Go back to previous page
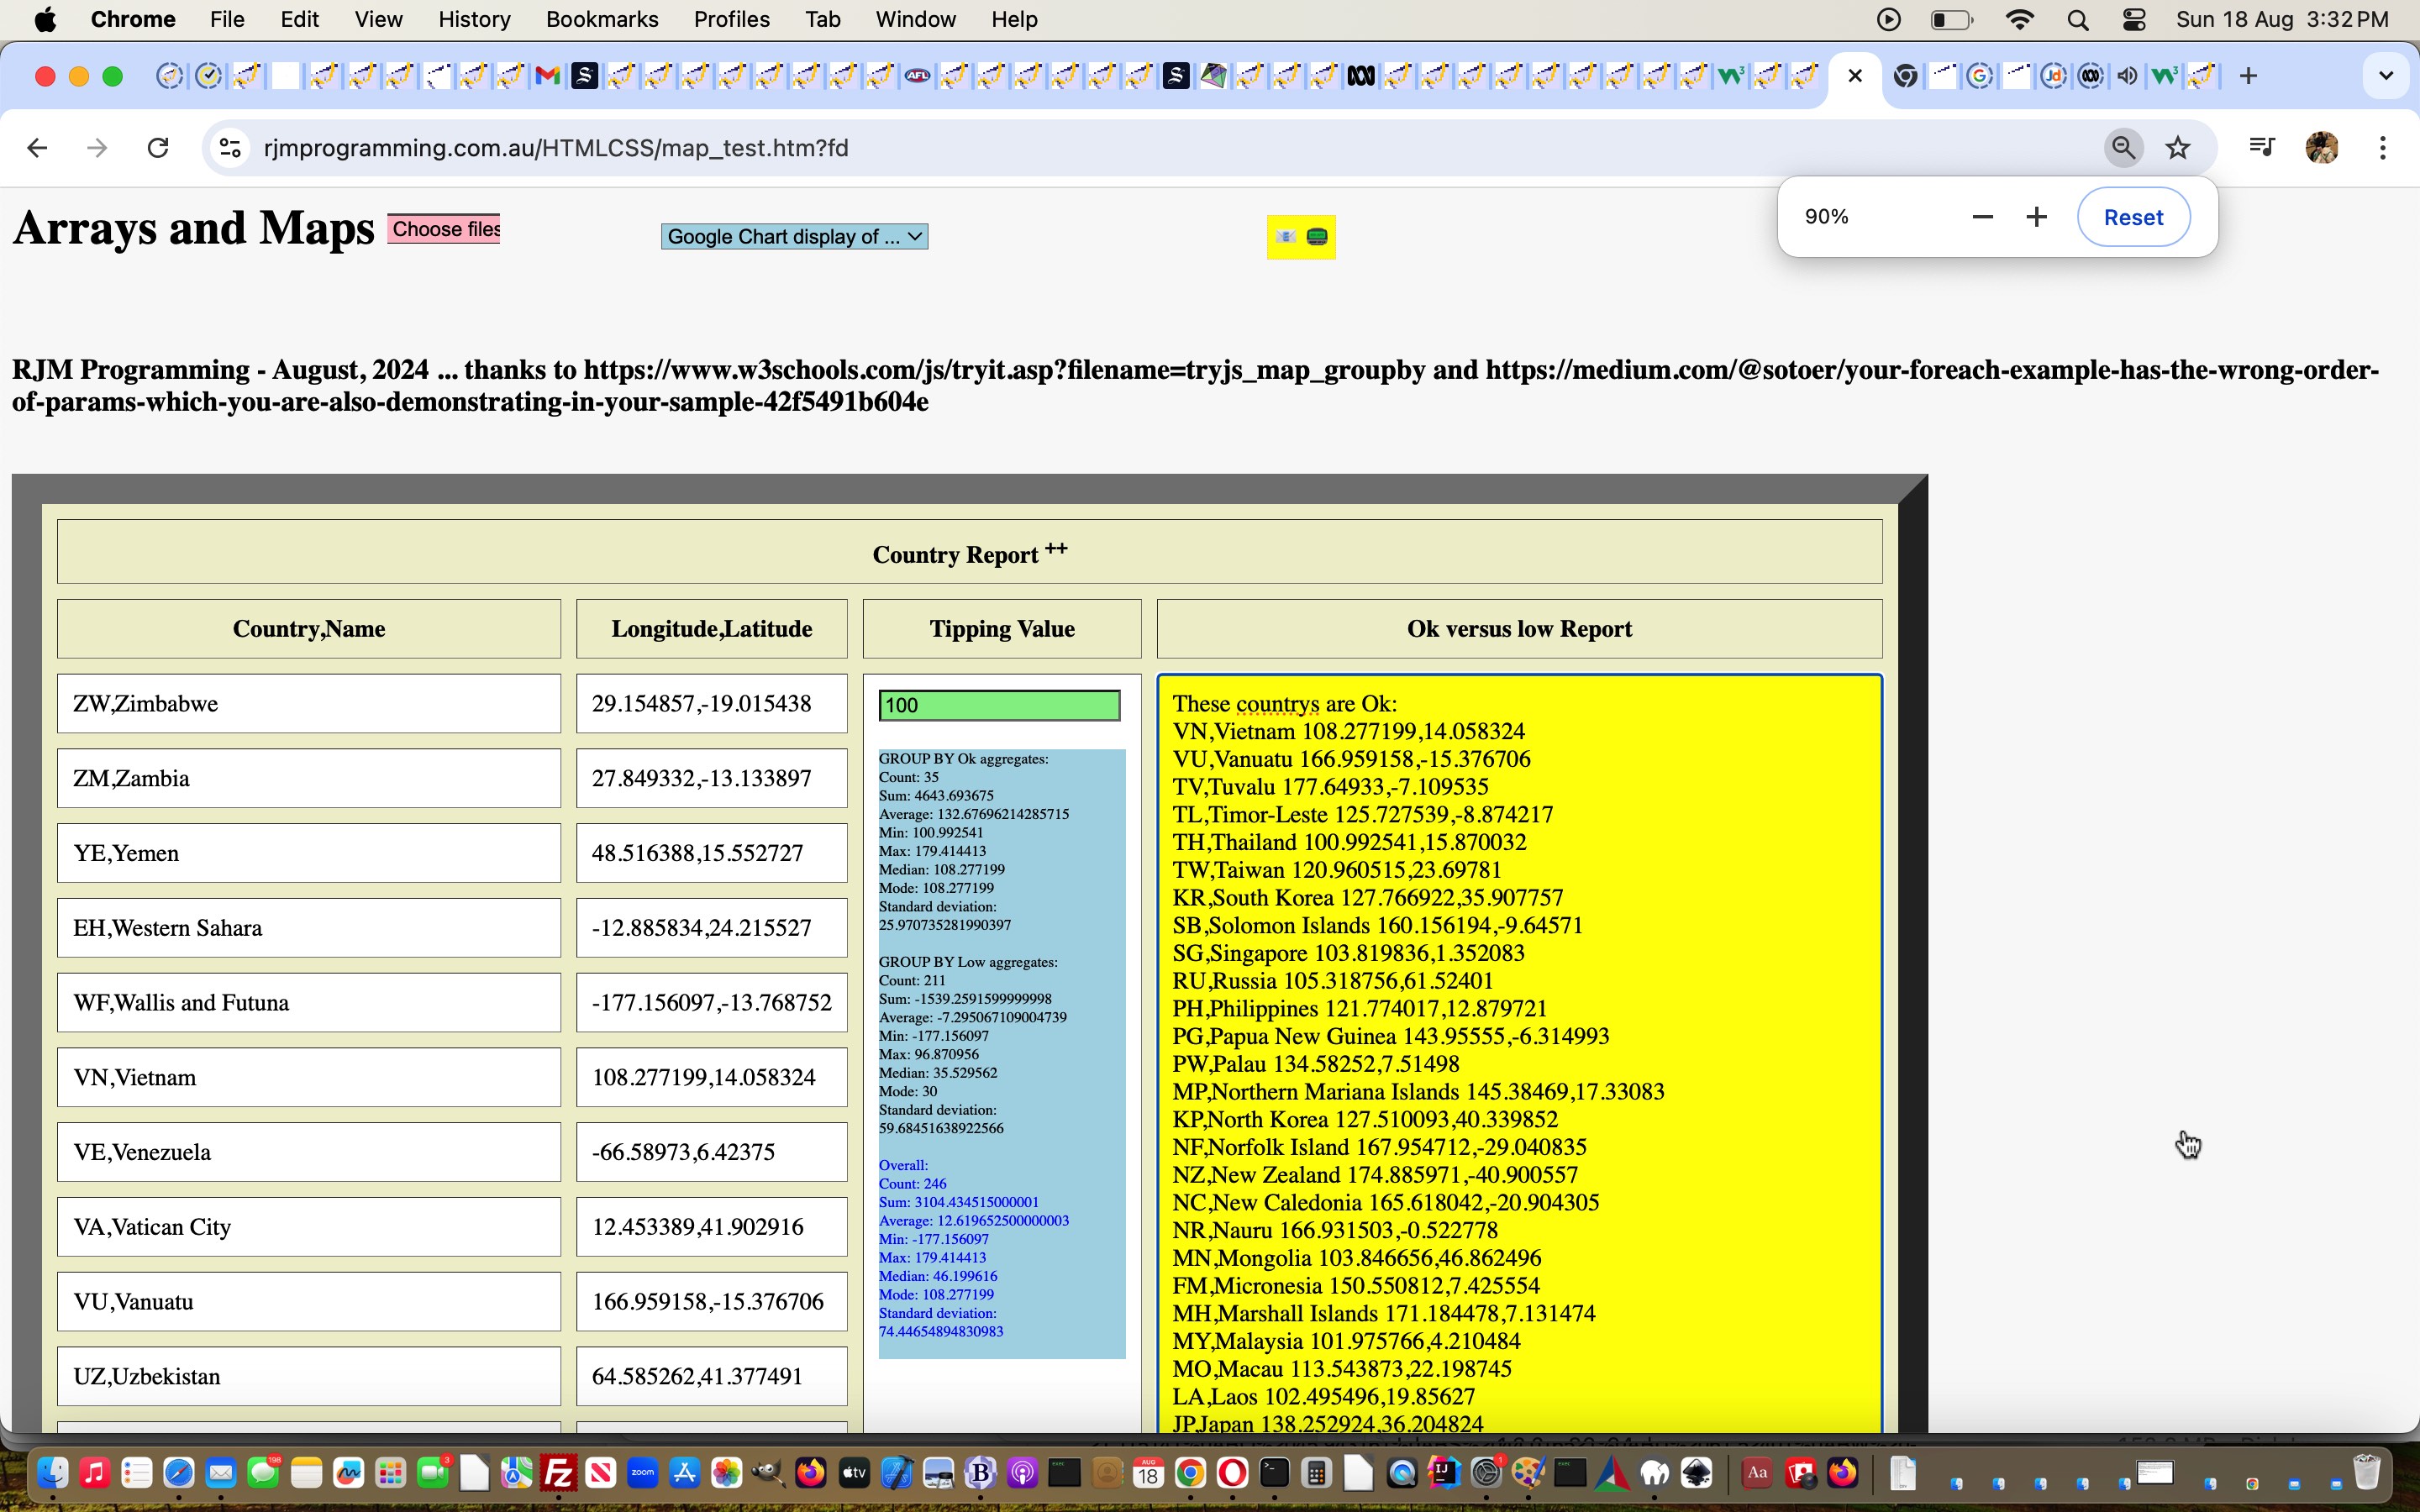This screenshot has width=2420, height=1512. pyautogui.click(x=37, y=148)
